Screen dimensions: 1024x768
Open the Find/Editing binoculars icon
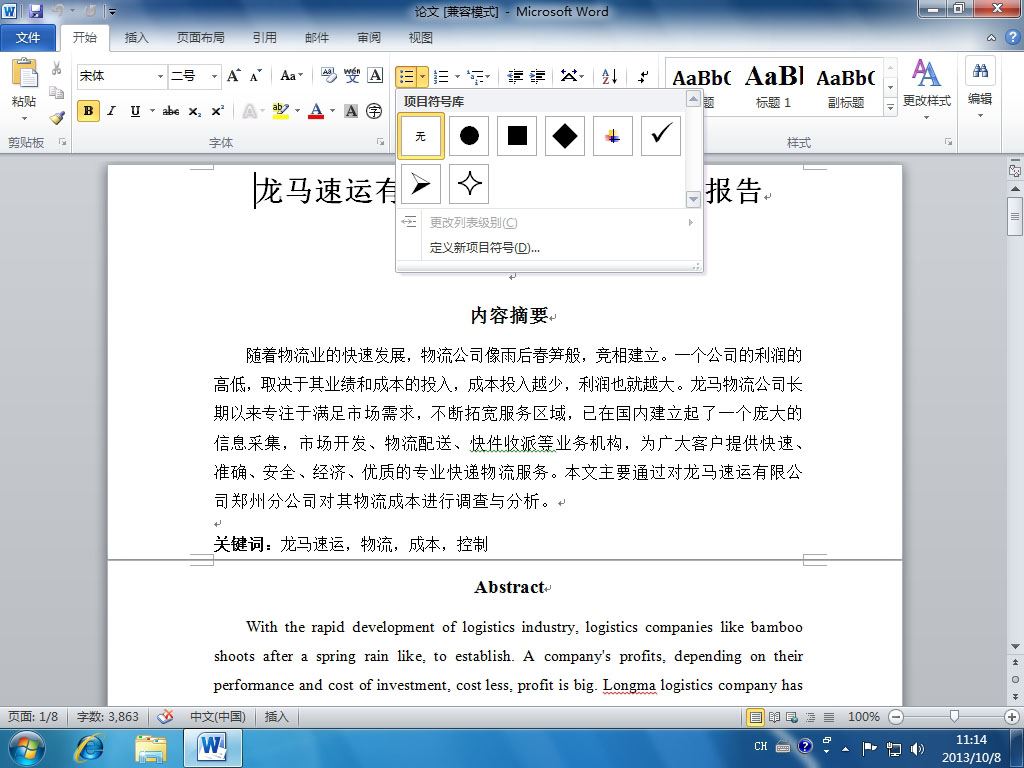pyautogui.click(x=980, y=72)
